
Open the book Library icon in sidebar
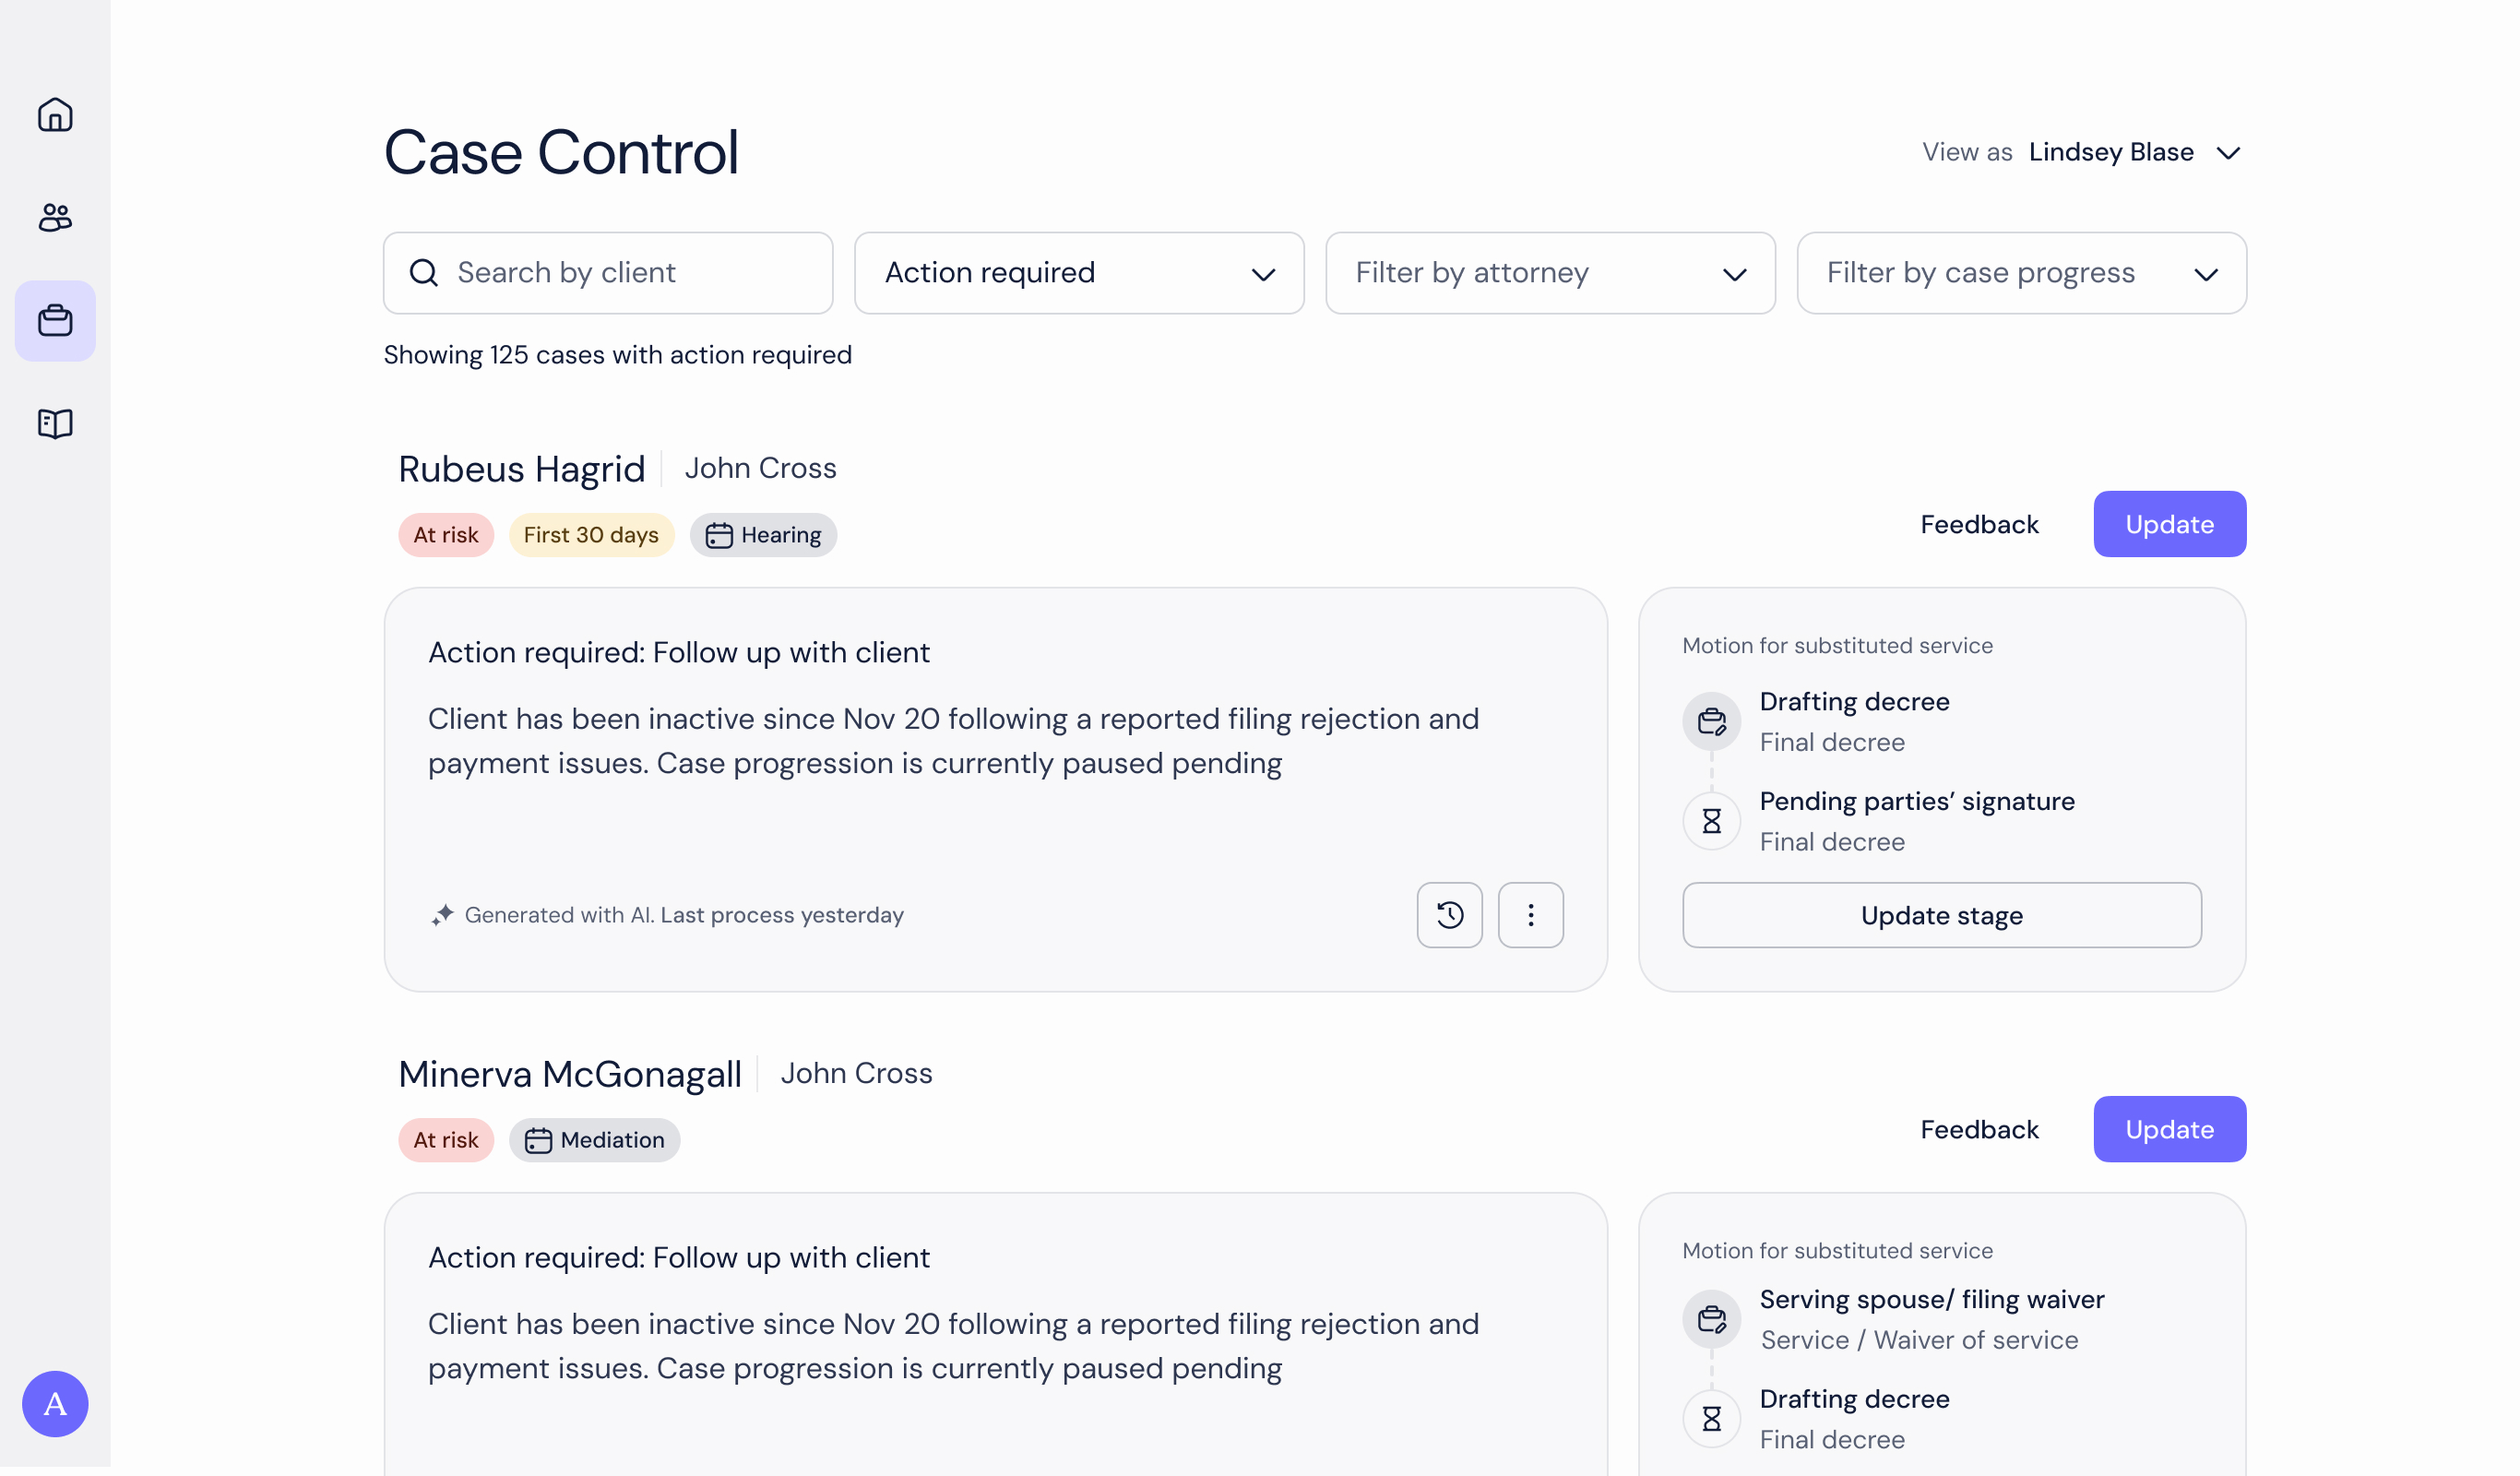click(x=55, y=424)
